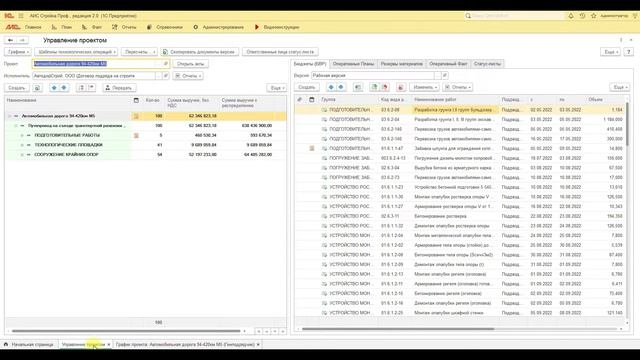This screenshot has height=360, width=640.
Task: Open Шаблоны технологических операций dropdown
Action: point(76,52)
